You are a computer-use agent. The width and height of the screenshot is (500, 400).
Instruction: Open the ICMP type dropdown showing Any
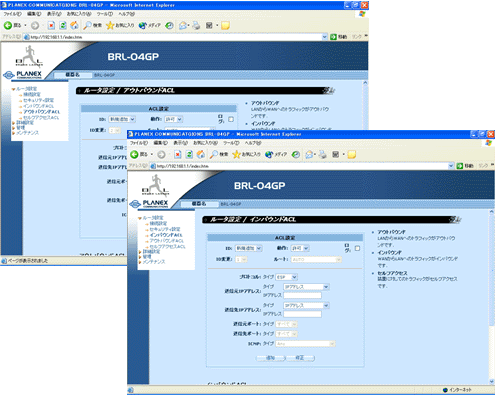(x=305, y=343)
